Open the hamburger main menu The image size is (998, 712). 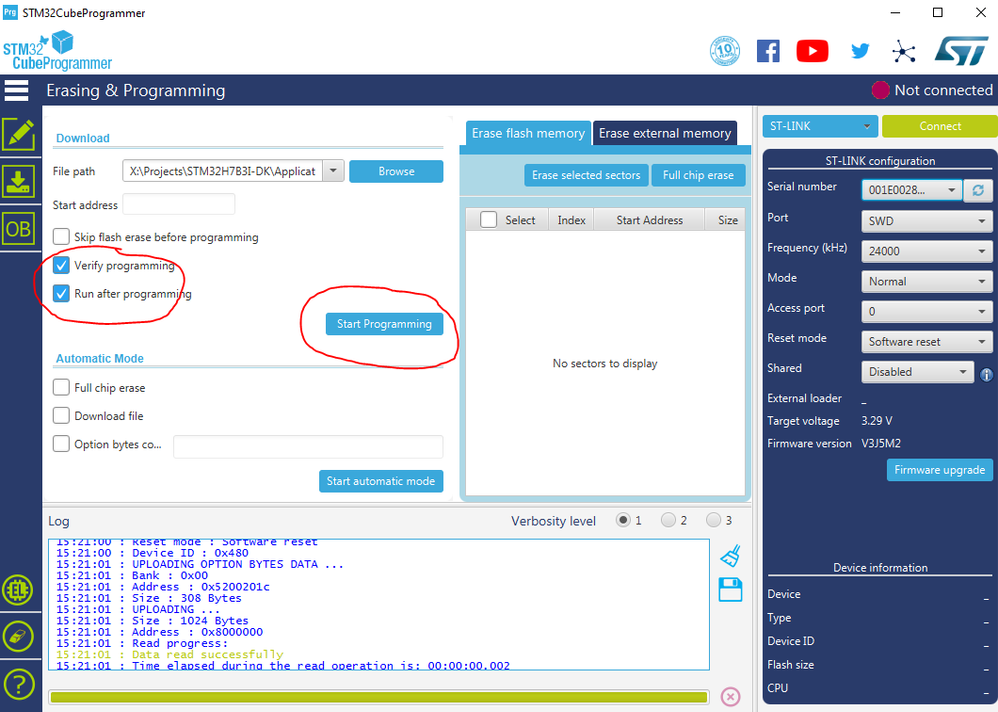17,90
